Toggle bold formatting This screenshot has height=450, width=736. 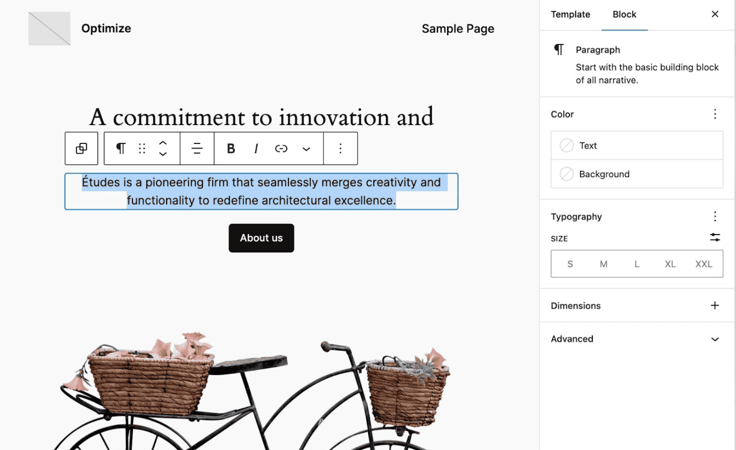[230, 148]
